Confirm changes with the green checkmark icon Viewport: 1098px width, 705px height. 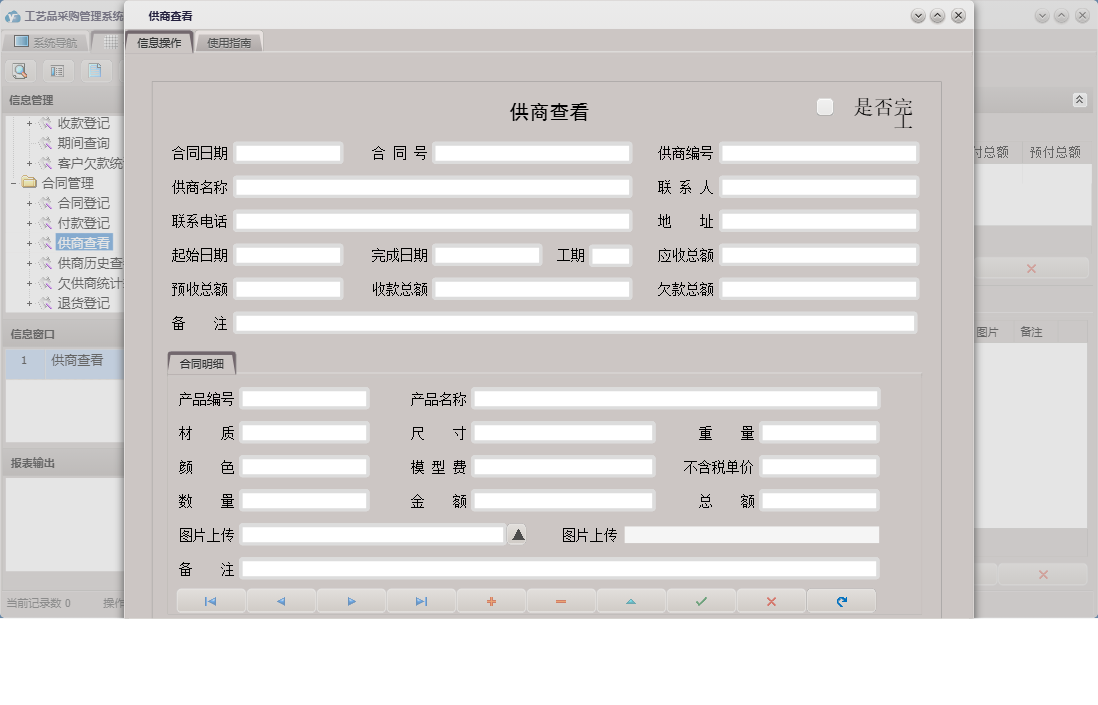point(701,600)
